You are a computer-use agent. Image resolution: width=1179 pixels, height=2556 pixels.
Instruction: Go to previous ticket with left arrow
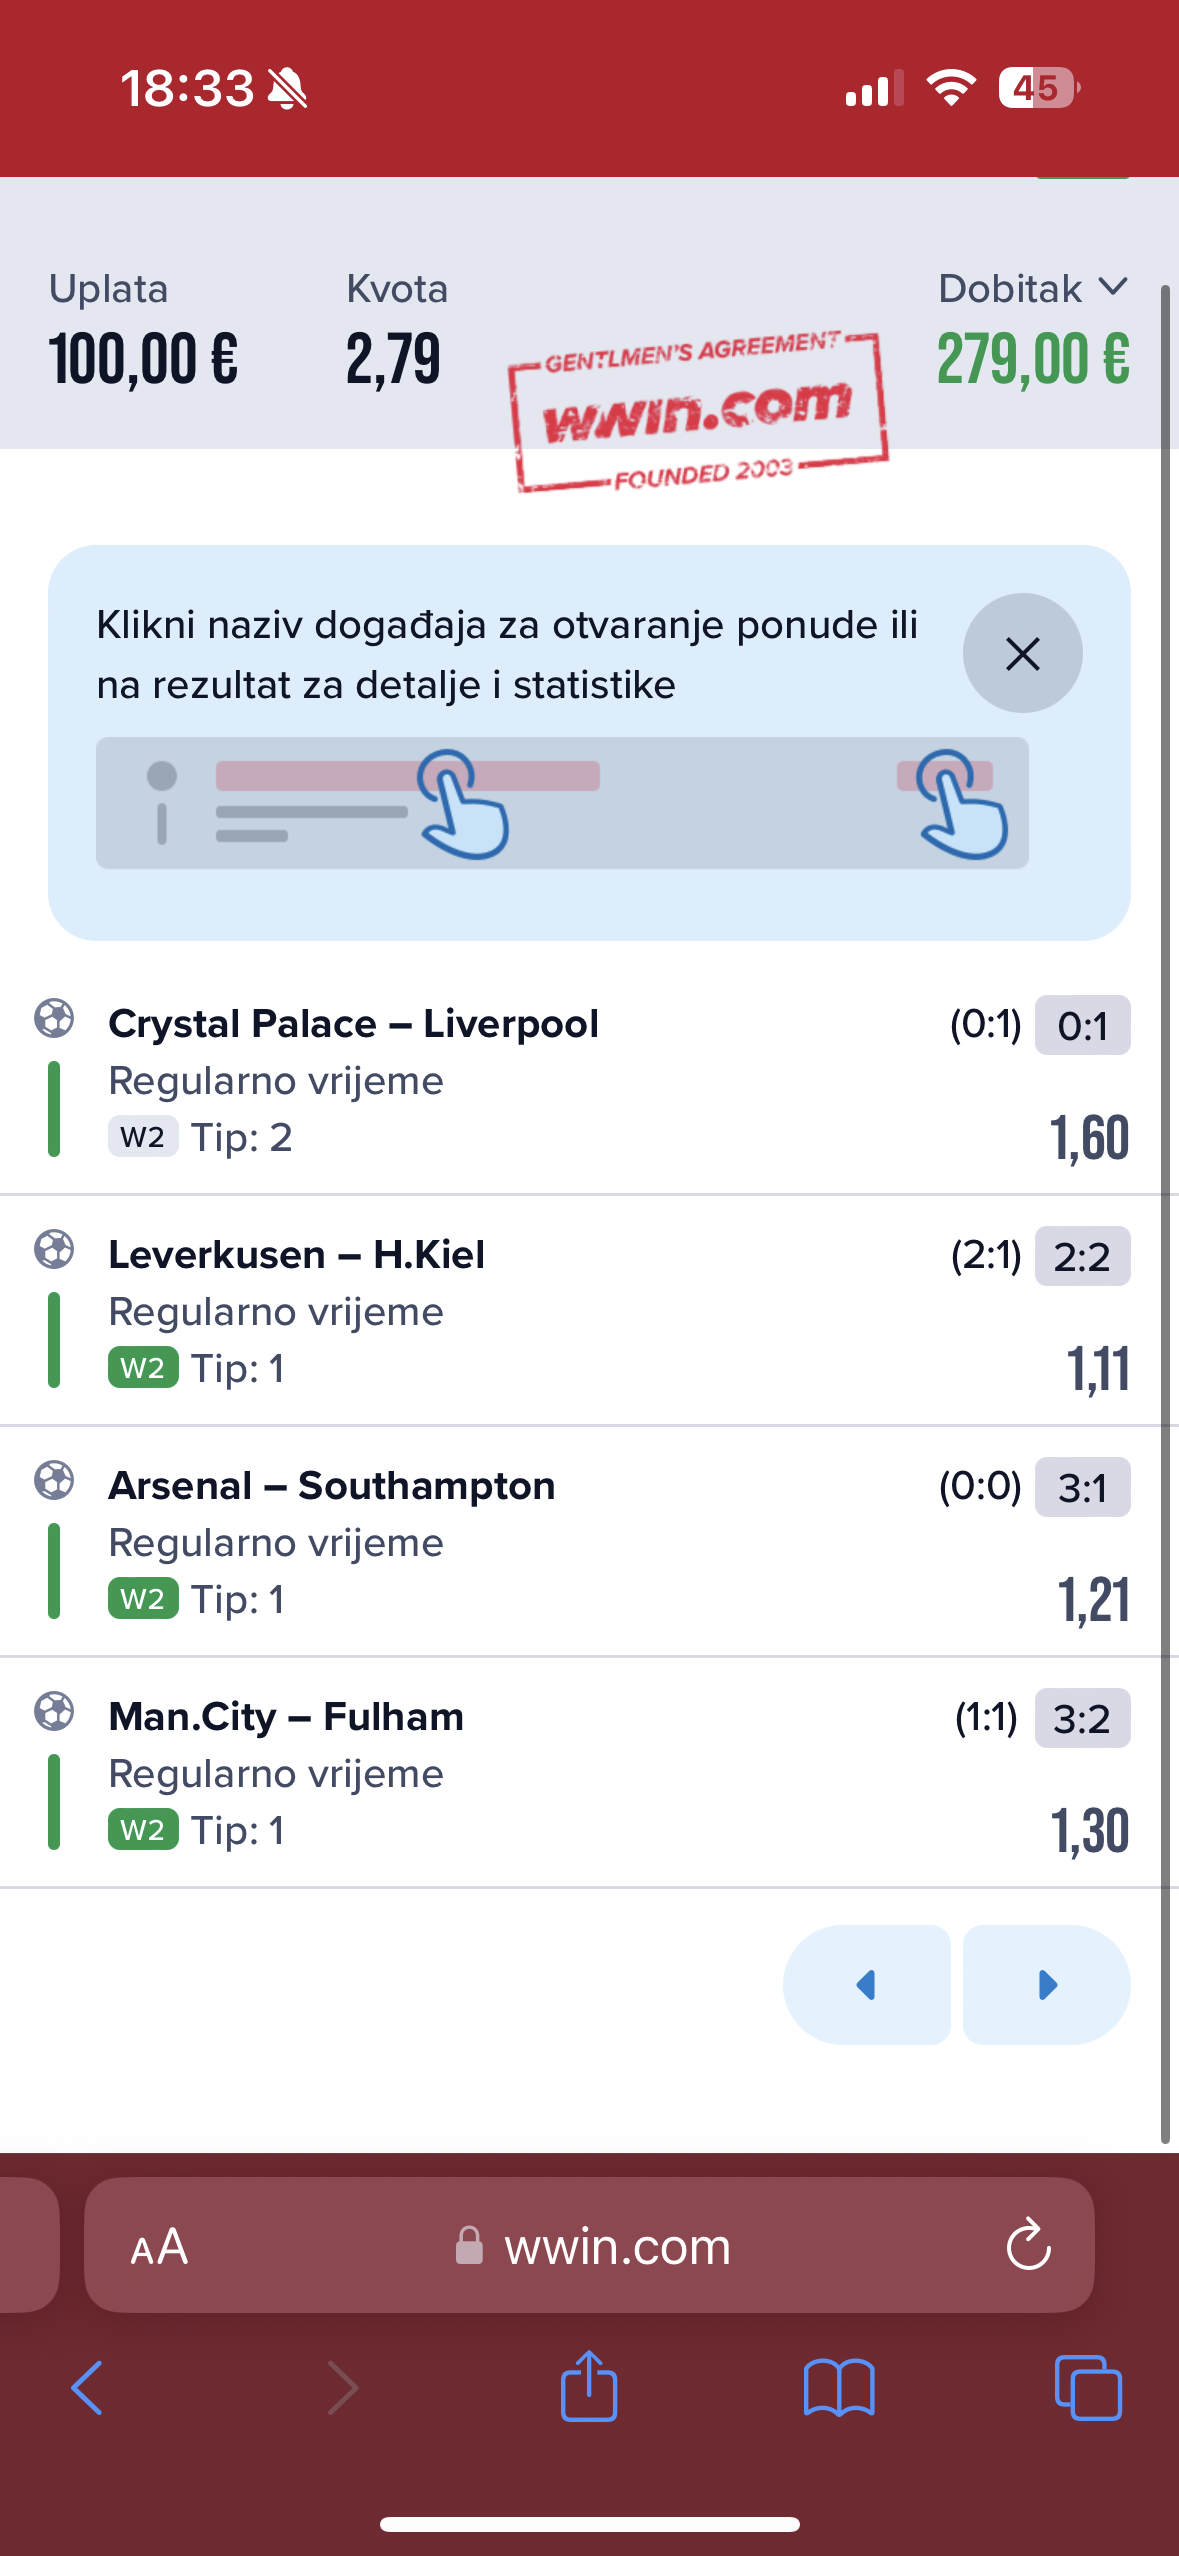(x=866, y=1985)
